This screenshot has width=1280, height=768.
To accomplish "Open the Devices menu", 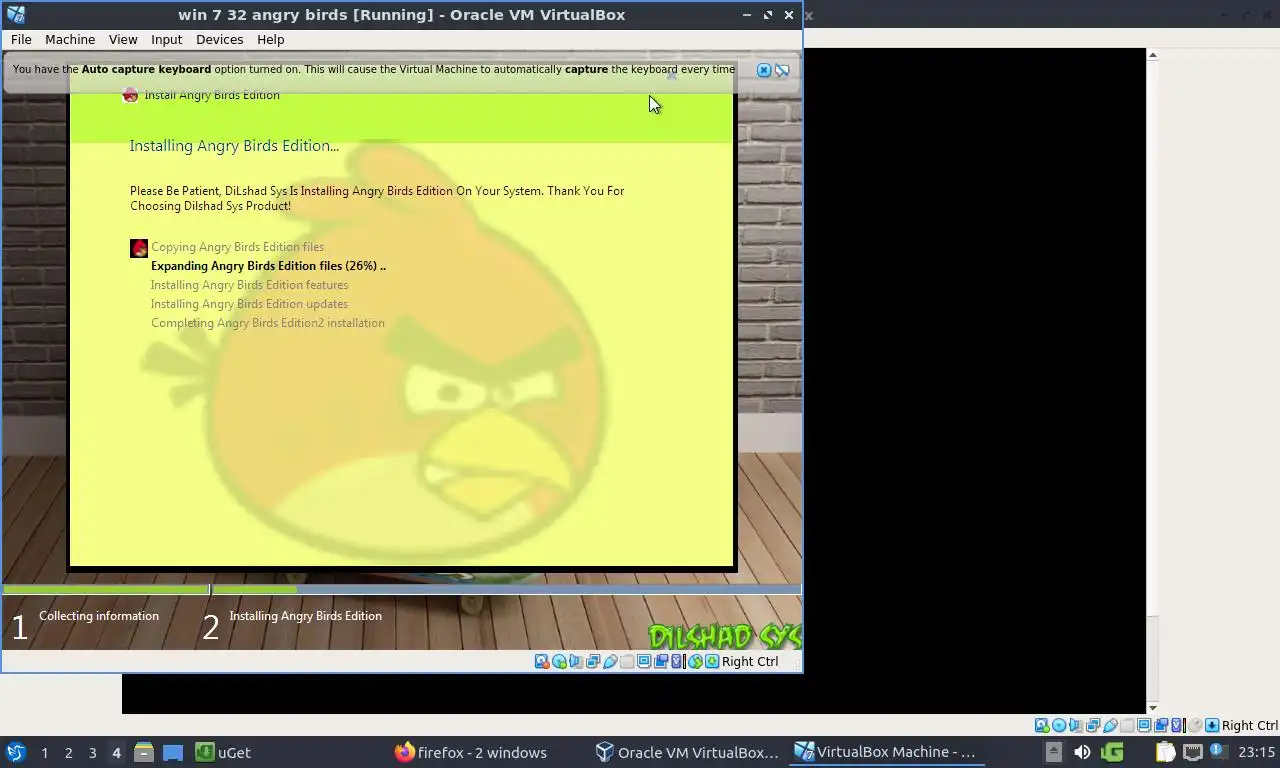I will (x=219, y=39).
